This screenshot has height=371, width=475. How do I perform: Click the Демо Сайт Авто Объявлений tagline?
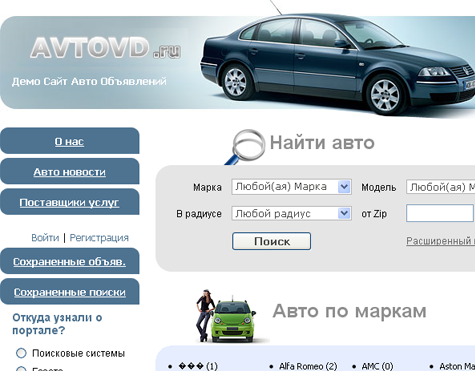89,81
